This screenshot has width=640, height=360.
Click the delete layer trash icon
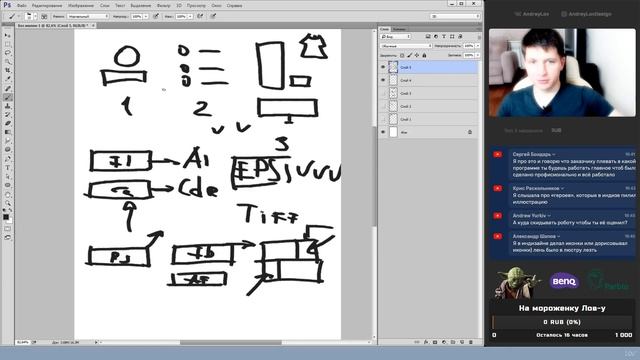(471, 342)
